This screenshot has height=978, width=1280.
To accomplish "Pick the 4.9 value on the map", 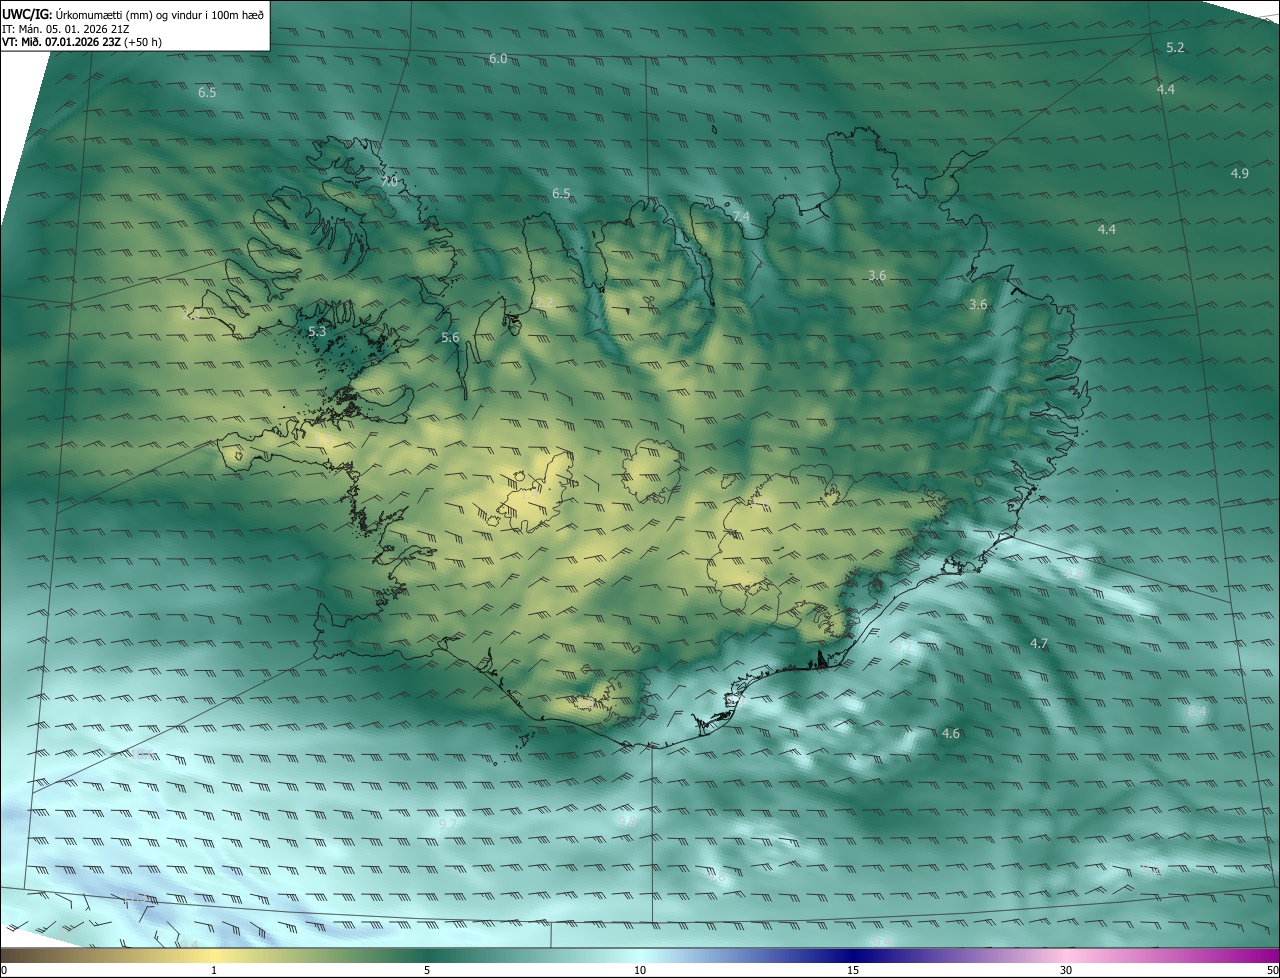I will pyautogui.click(x=1239, y=174).
